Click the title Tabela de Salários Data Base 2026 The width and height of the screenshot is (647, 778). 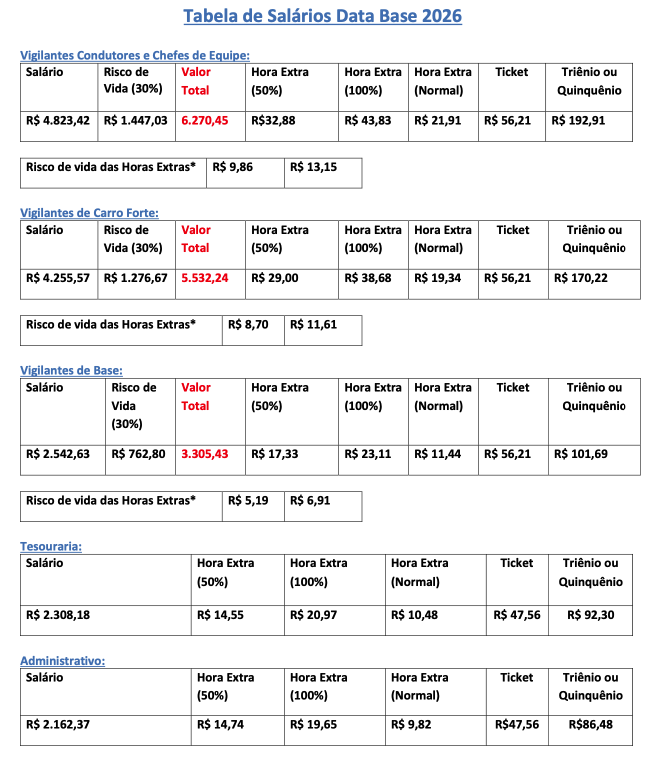323,16
